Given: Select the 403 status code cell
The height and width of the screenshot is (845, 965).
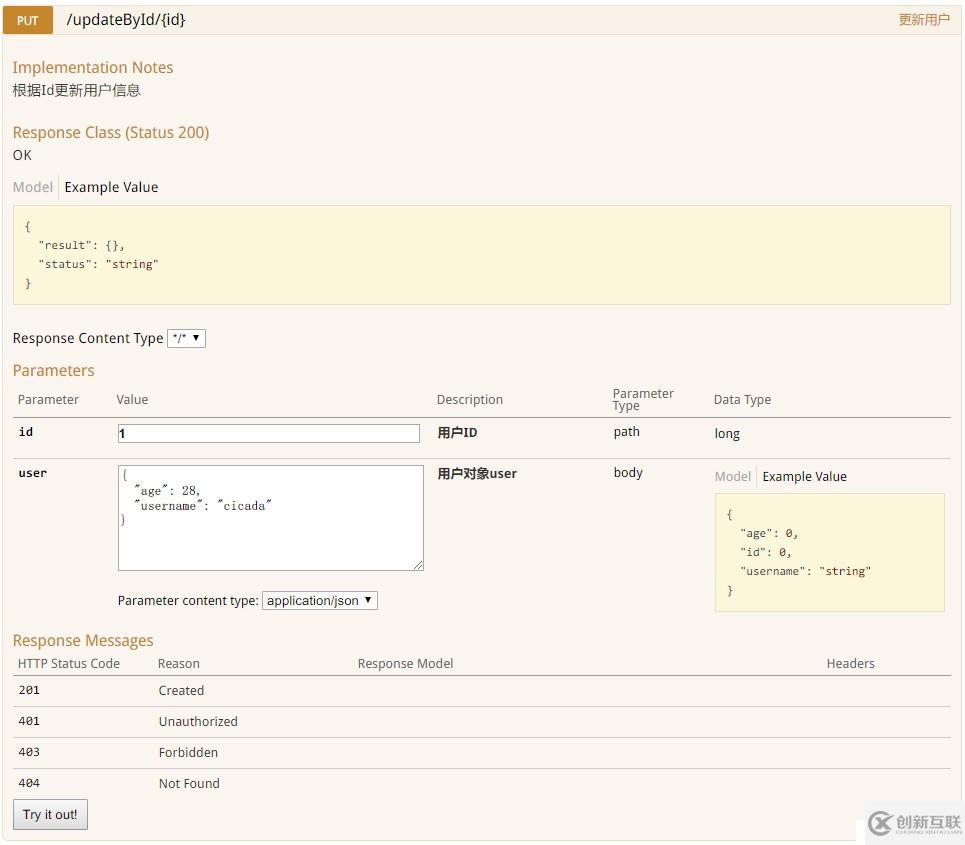Looking at the screenshot, I should [29, 752].
